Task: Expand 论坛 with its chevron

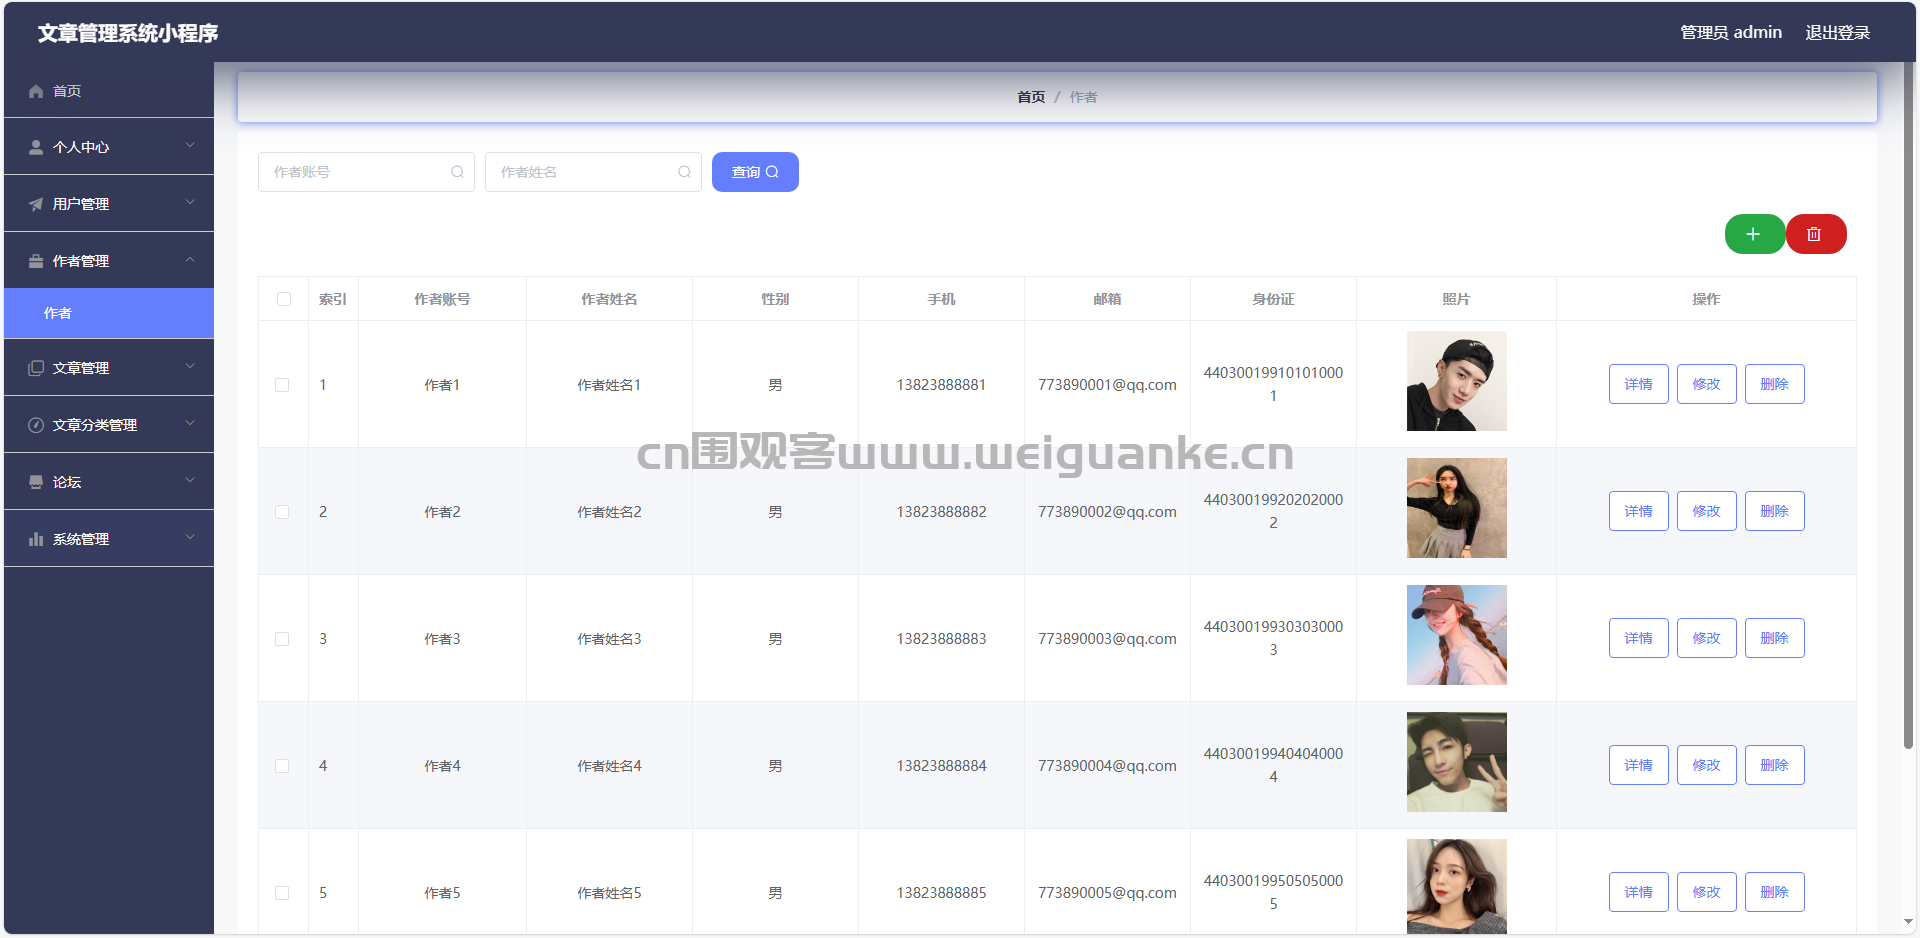Action: (x=190, y=481)
